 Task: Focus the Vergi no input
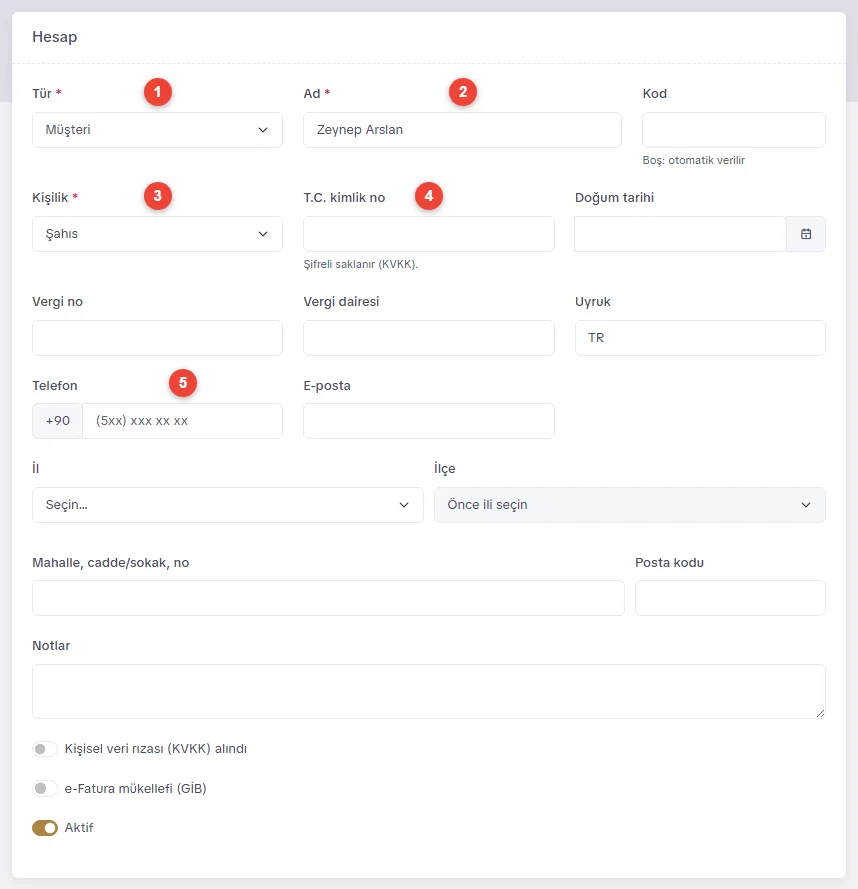pyautogui.click(x=157, y=338)
